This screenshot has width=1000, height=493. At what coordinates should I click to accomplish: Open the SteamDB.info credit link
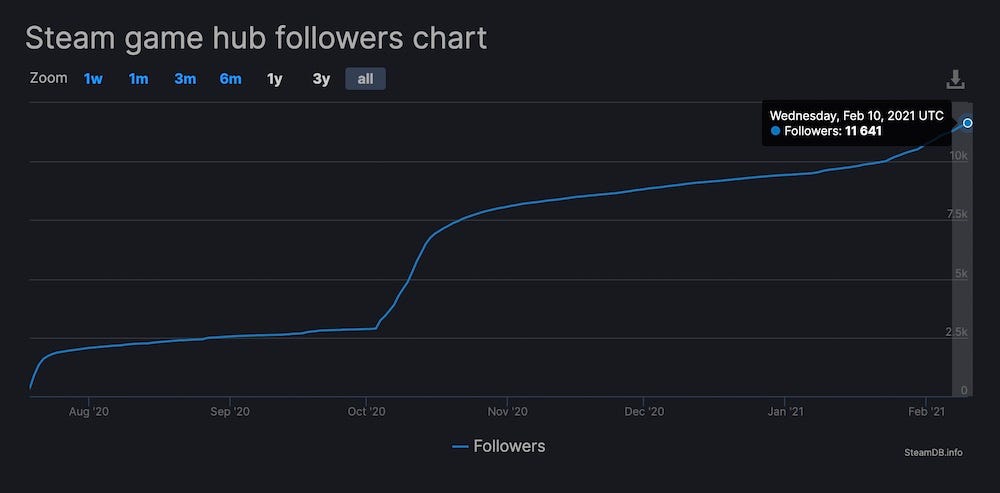(x=932, y=452)
